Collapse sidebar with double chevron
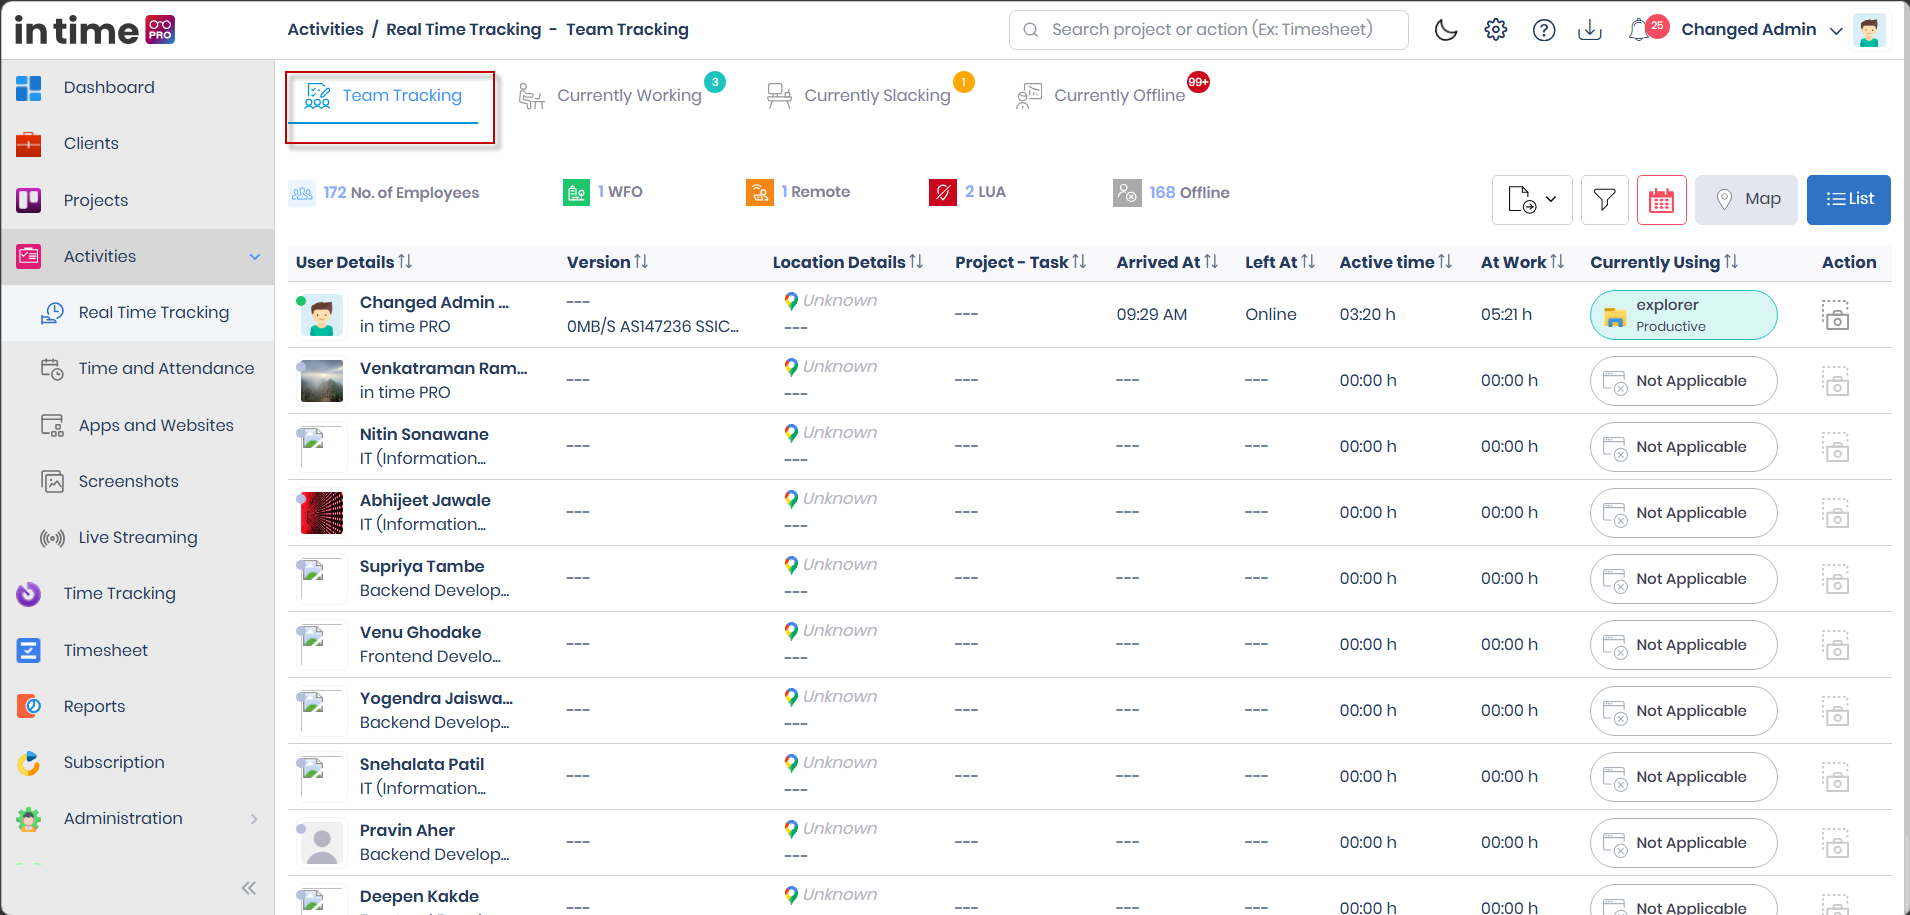Image resolution: width=1910 pixels, height=915 pixels. click(x=249, y=888)
